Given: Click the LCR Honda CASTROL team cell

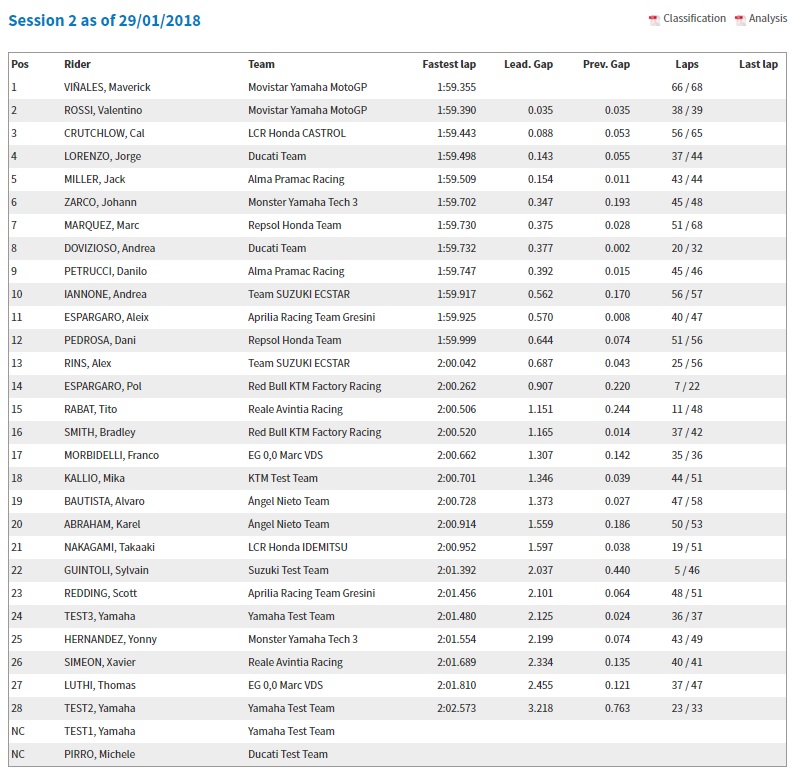Looking at the screenshot, I should click(x=297, y=133).
